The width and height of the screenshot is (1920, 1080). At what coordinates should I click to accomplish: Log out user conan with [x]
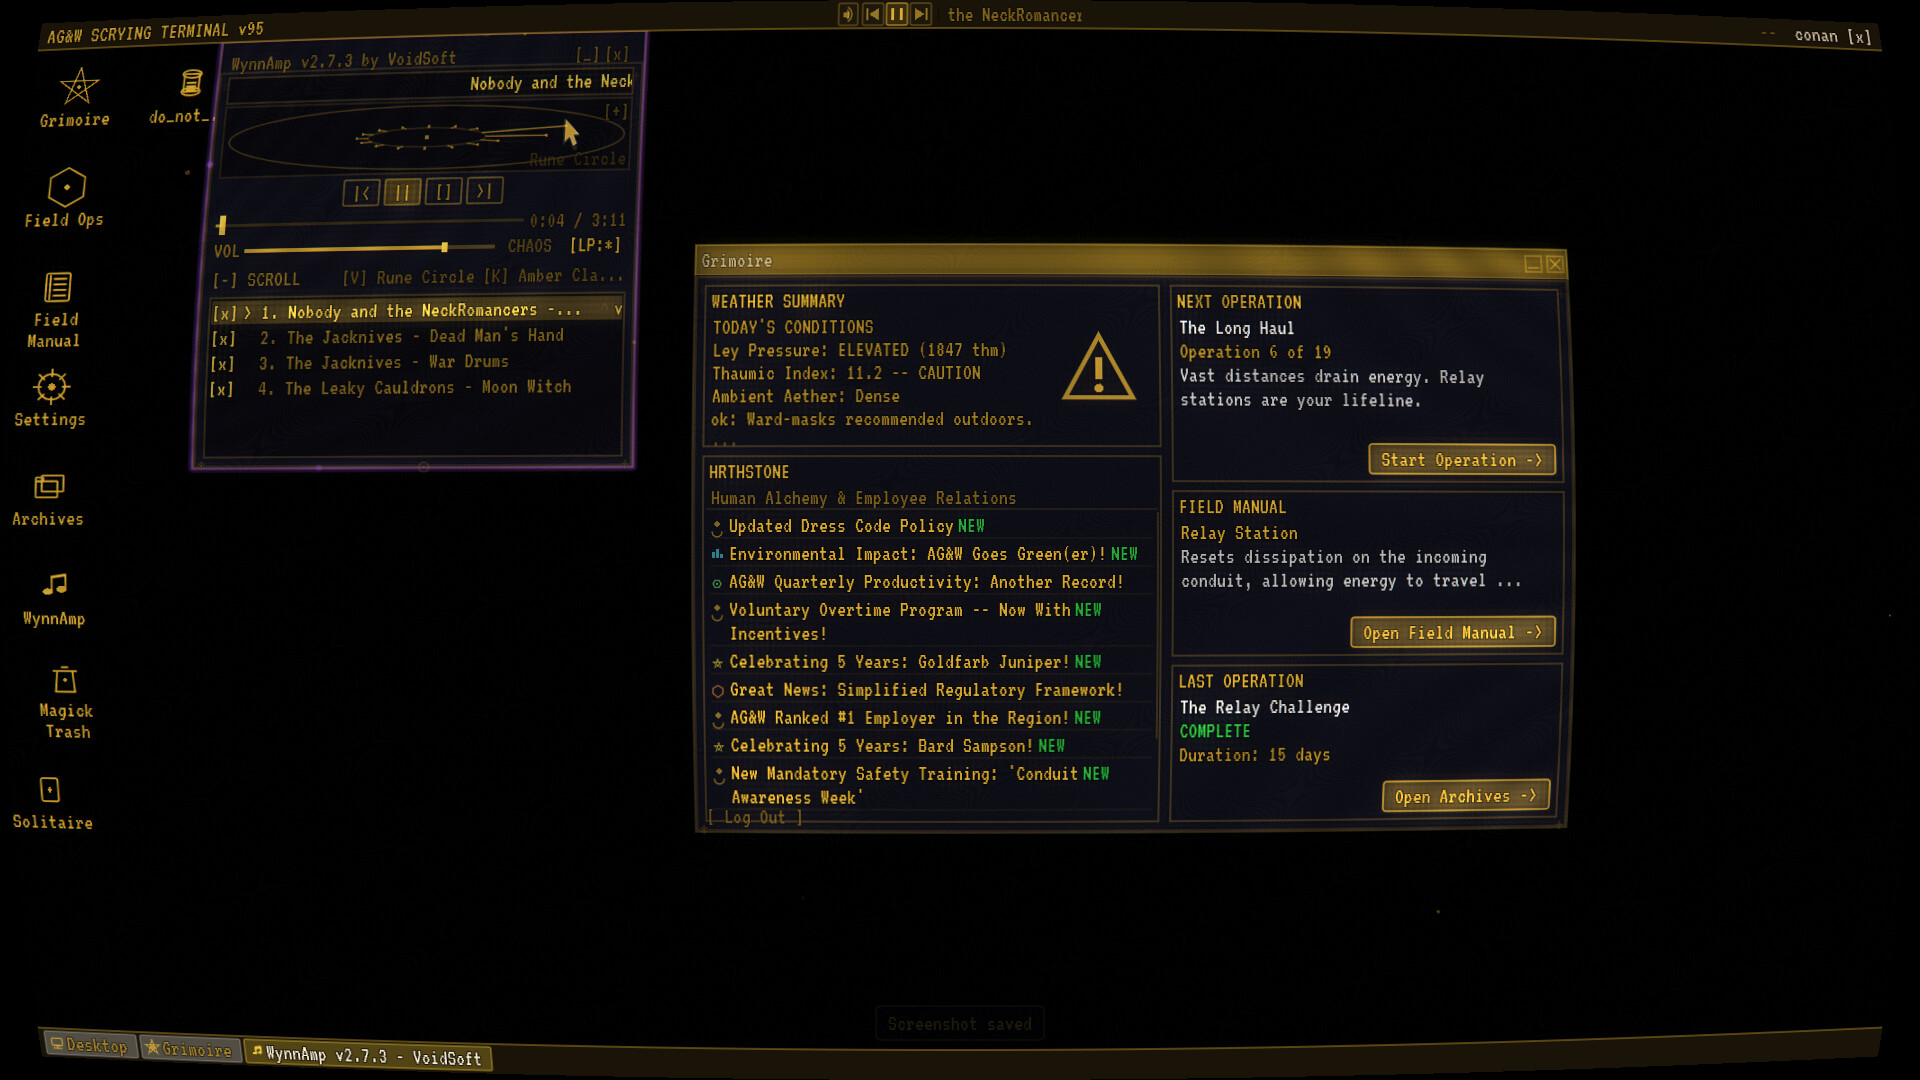tap(1859, 37)
